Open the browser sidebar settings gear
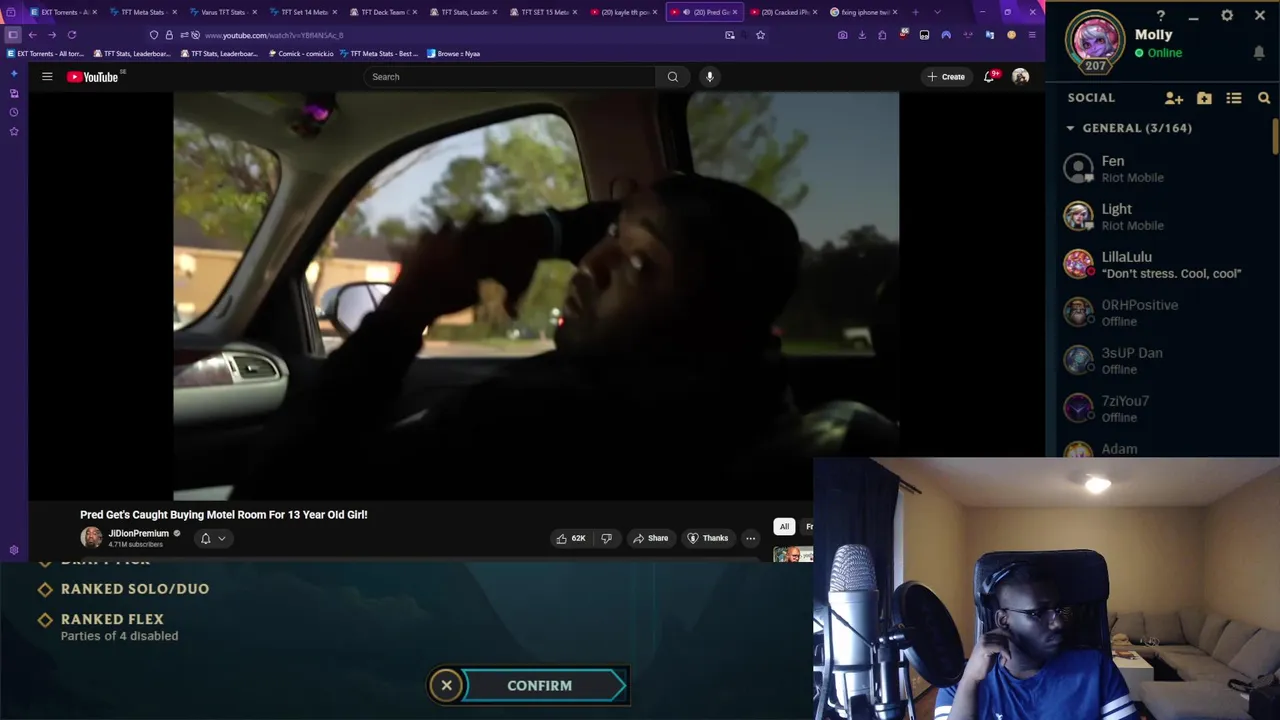 click(x=13, y=550)
